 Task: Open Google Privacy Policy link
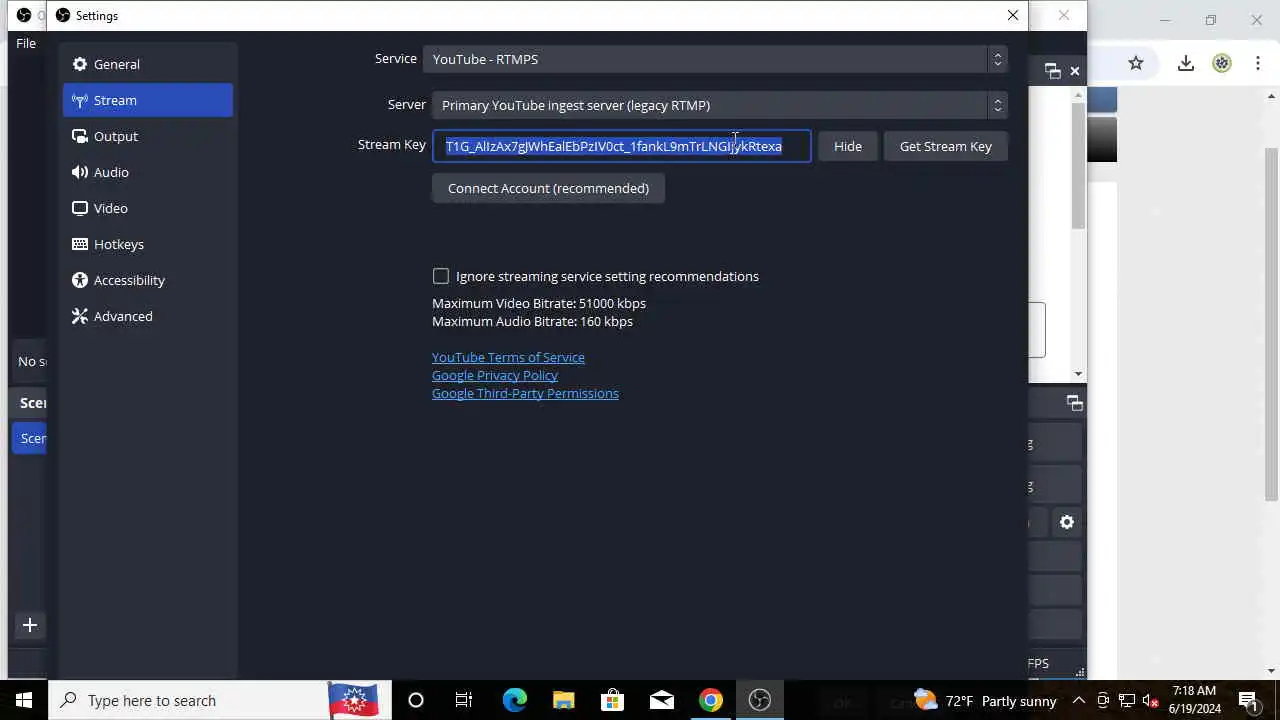coord(495,375)
